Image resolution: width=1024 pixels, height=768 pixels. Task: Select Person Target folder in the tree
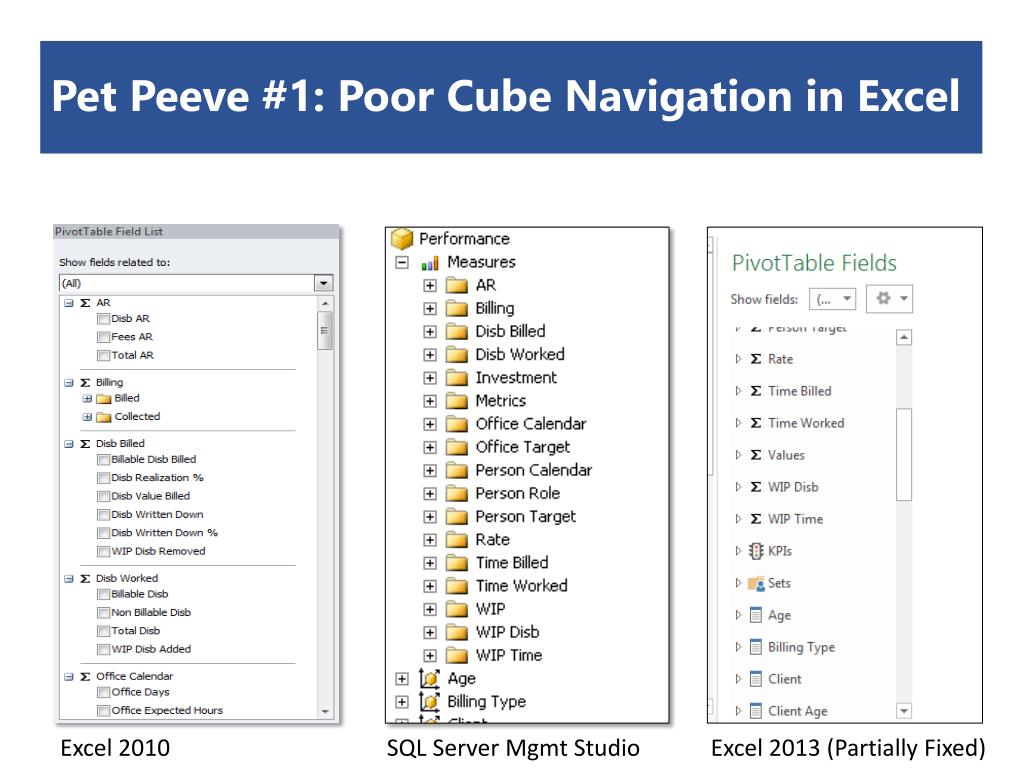525,517
